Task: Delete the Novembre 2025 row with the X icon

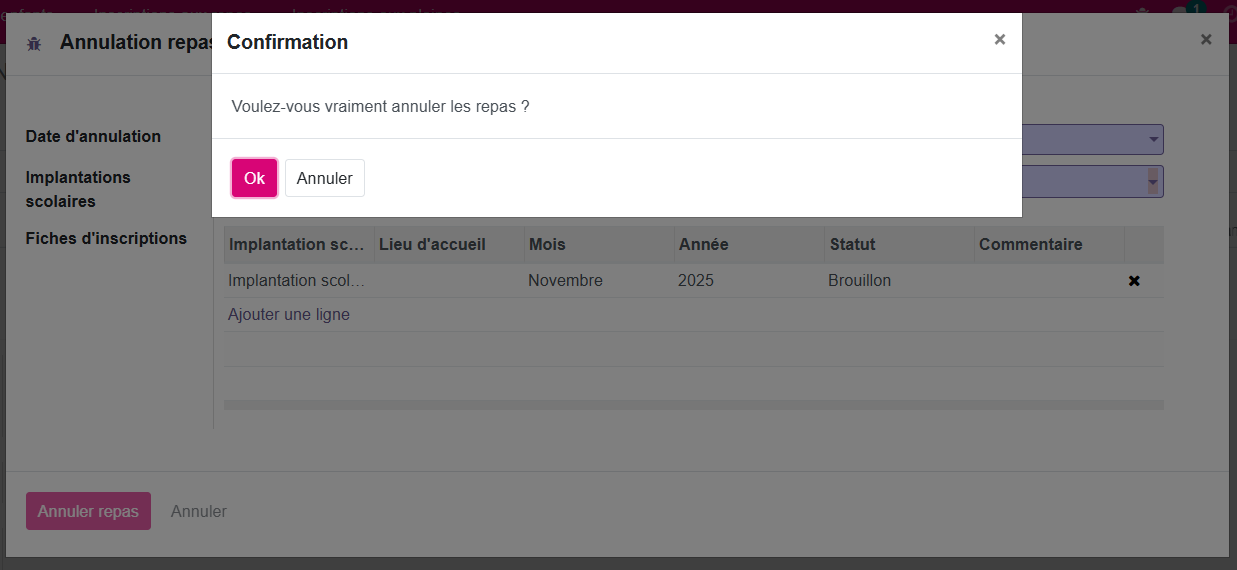Action: tap(1134, 281)
